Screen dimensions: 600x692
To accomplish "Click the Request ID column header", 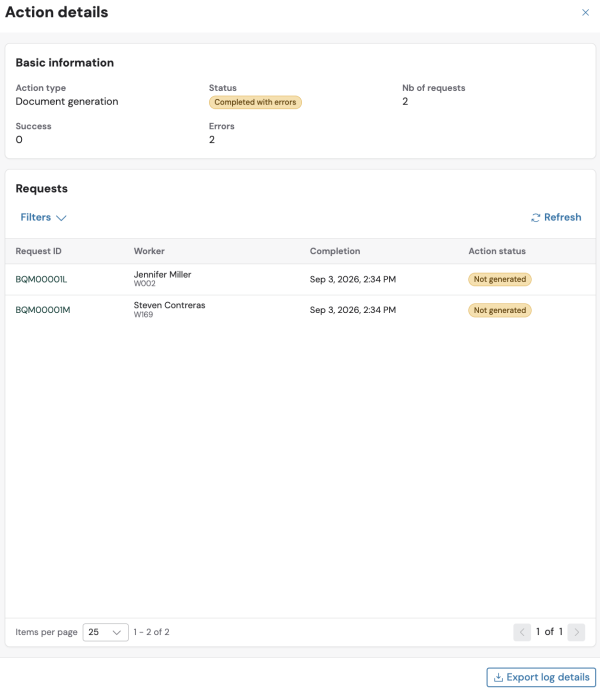I will [38, 251].
